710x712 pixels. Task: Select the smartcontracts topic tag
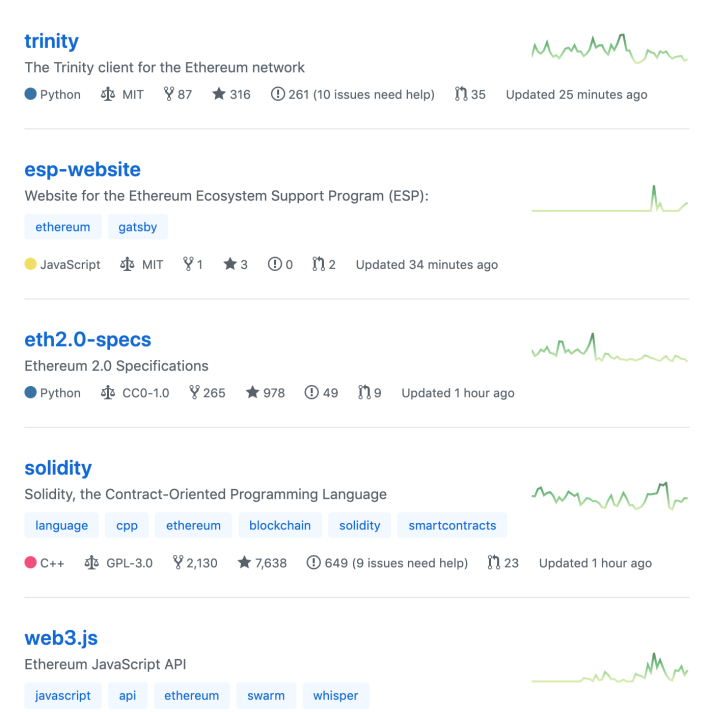(x=452, y=525)
